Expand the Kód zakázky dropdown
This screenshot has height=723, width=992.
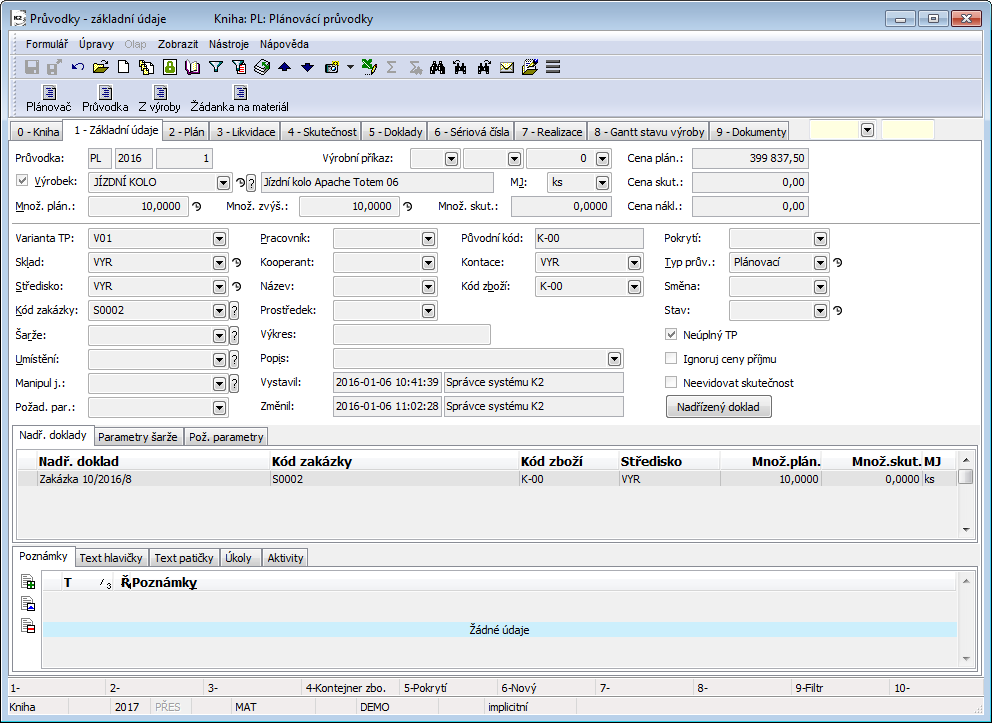(x=219, y=311)
